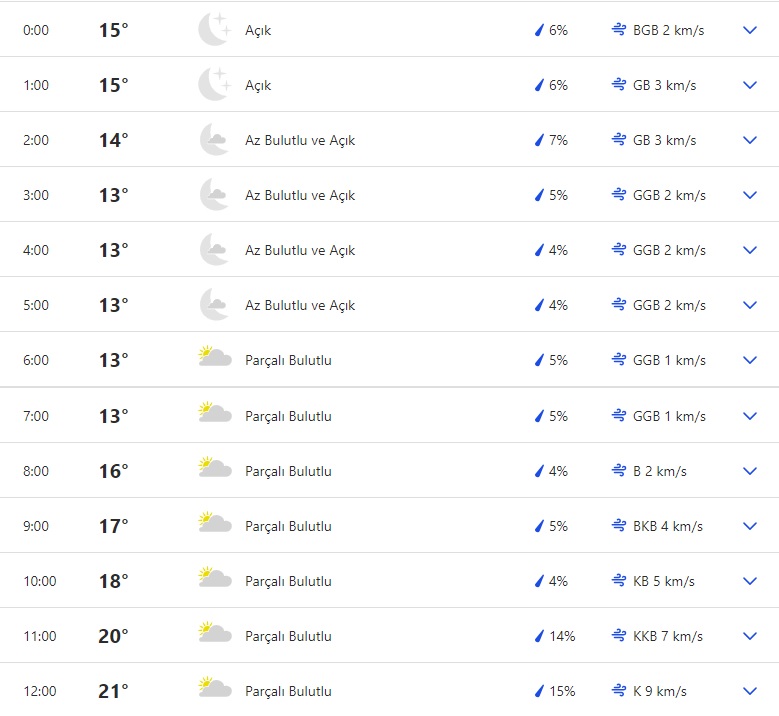The image size is (779, 716).
Task: Expand the 3:00 row chevron
Action: click(x=750, y=195)
